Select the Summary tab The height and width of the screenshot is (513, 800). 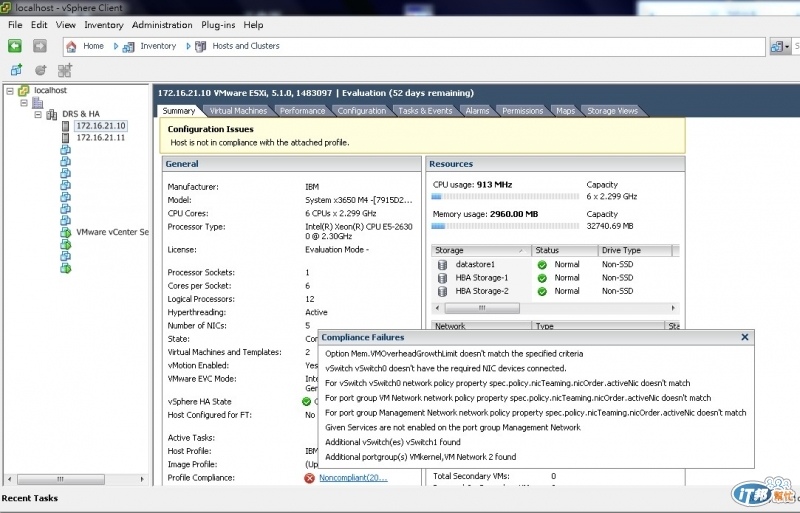pos(179,111)
